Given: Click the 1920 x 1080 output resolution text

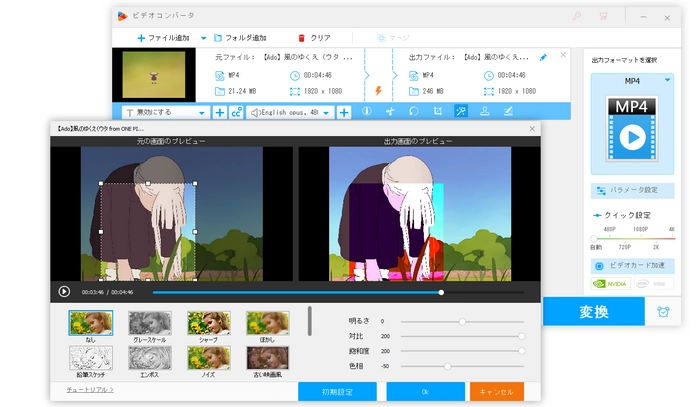Looking at the screenshot, I should pyautogui.click(x=517, y=91).
